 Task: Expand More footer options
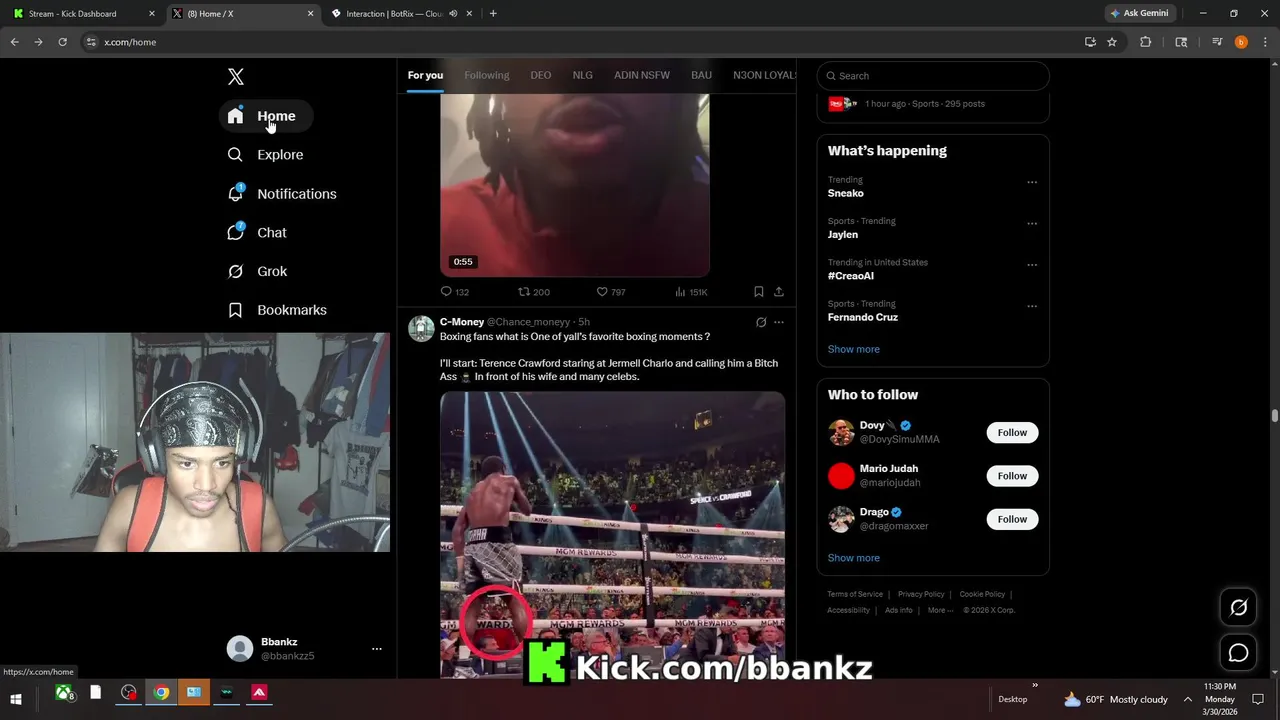[940, 610]
